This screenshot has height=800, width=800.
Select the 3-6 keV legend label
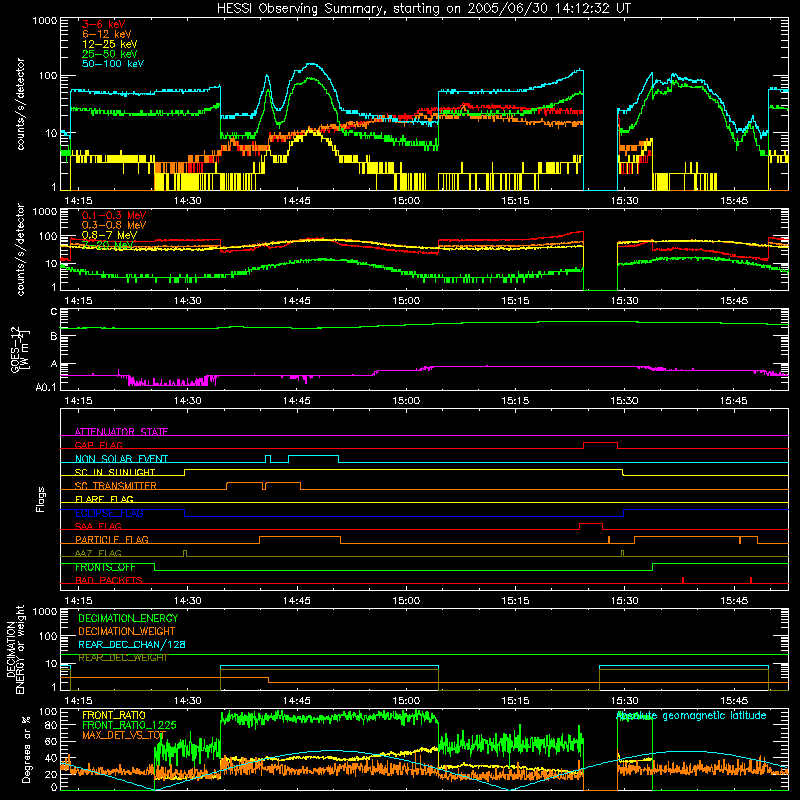(104, 24)
